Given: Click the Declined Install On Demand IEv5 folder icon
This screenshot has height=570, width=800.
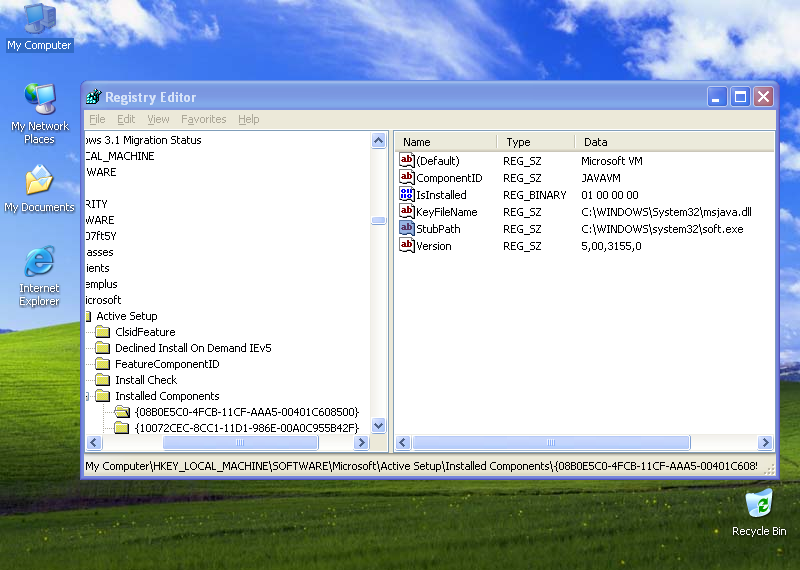Looking at the screenshot, I should tap(103, 348).
